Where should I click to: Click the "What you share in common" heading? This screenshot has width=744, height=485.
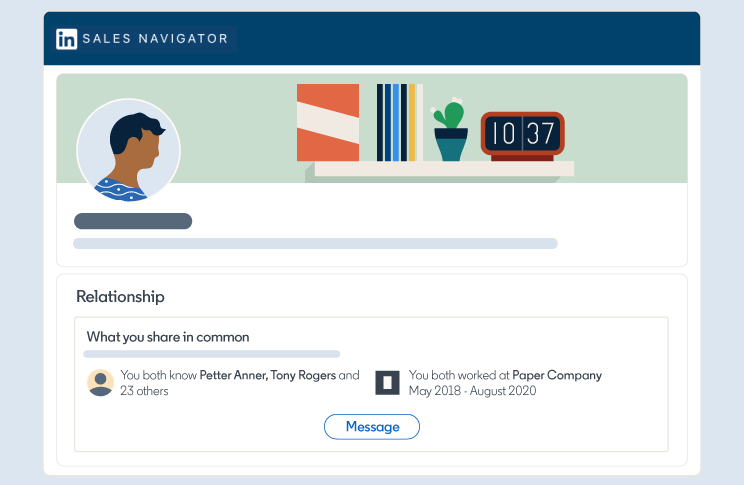[x=168, y=337]
